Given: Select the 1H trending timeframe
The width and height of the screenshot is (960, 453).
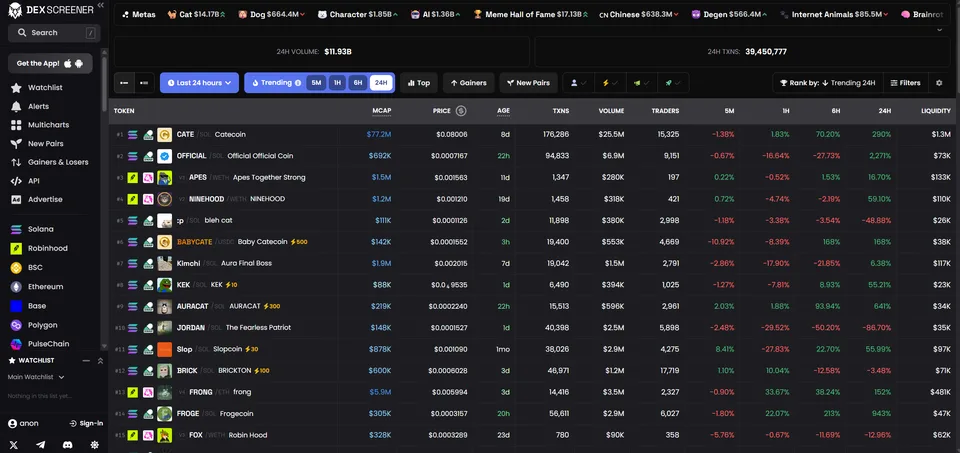Looking at the screenshot, I should coord(337,83).
